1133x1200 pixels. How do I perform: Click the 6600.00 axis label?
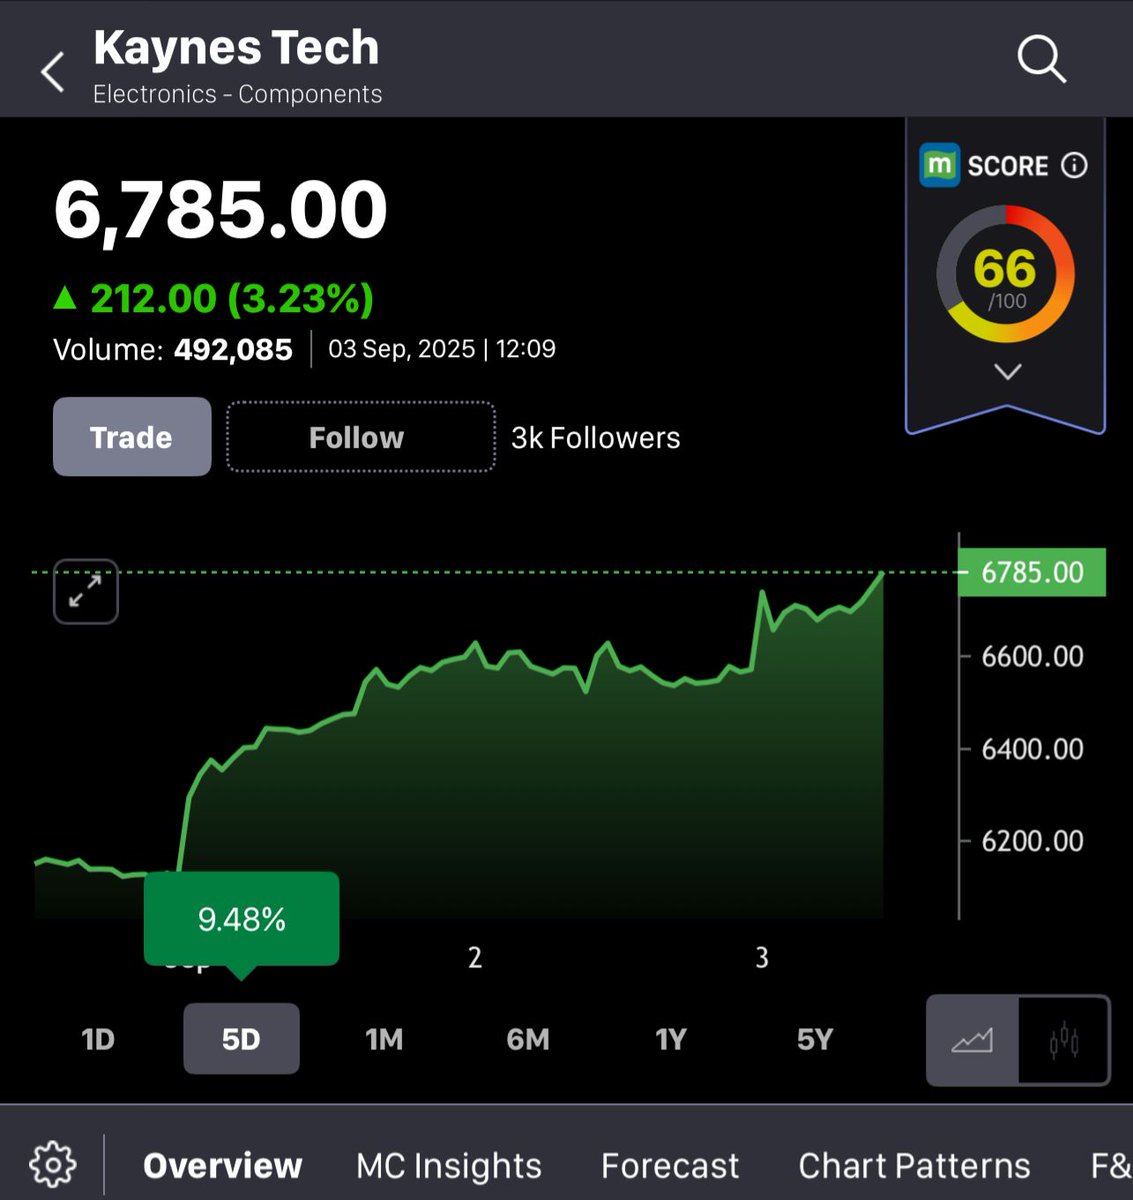(1032, 657)
